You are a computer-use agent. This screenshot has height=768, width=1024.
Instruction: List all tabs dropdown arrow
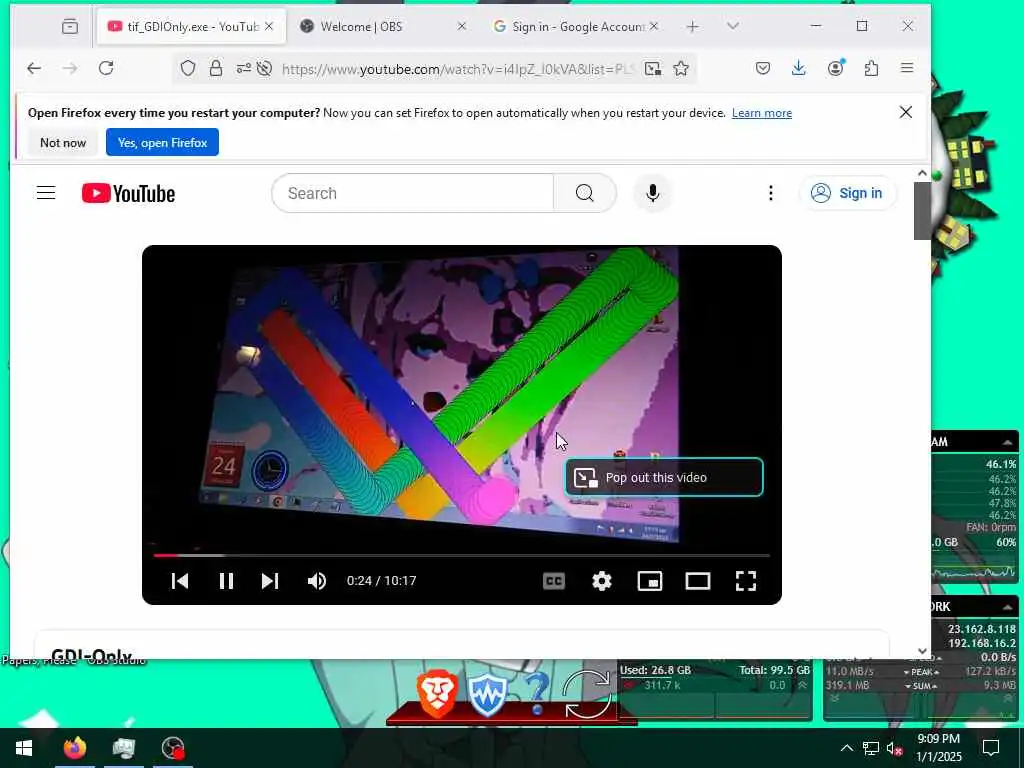coord(733,26)
